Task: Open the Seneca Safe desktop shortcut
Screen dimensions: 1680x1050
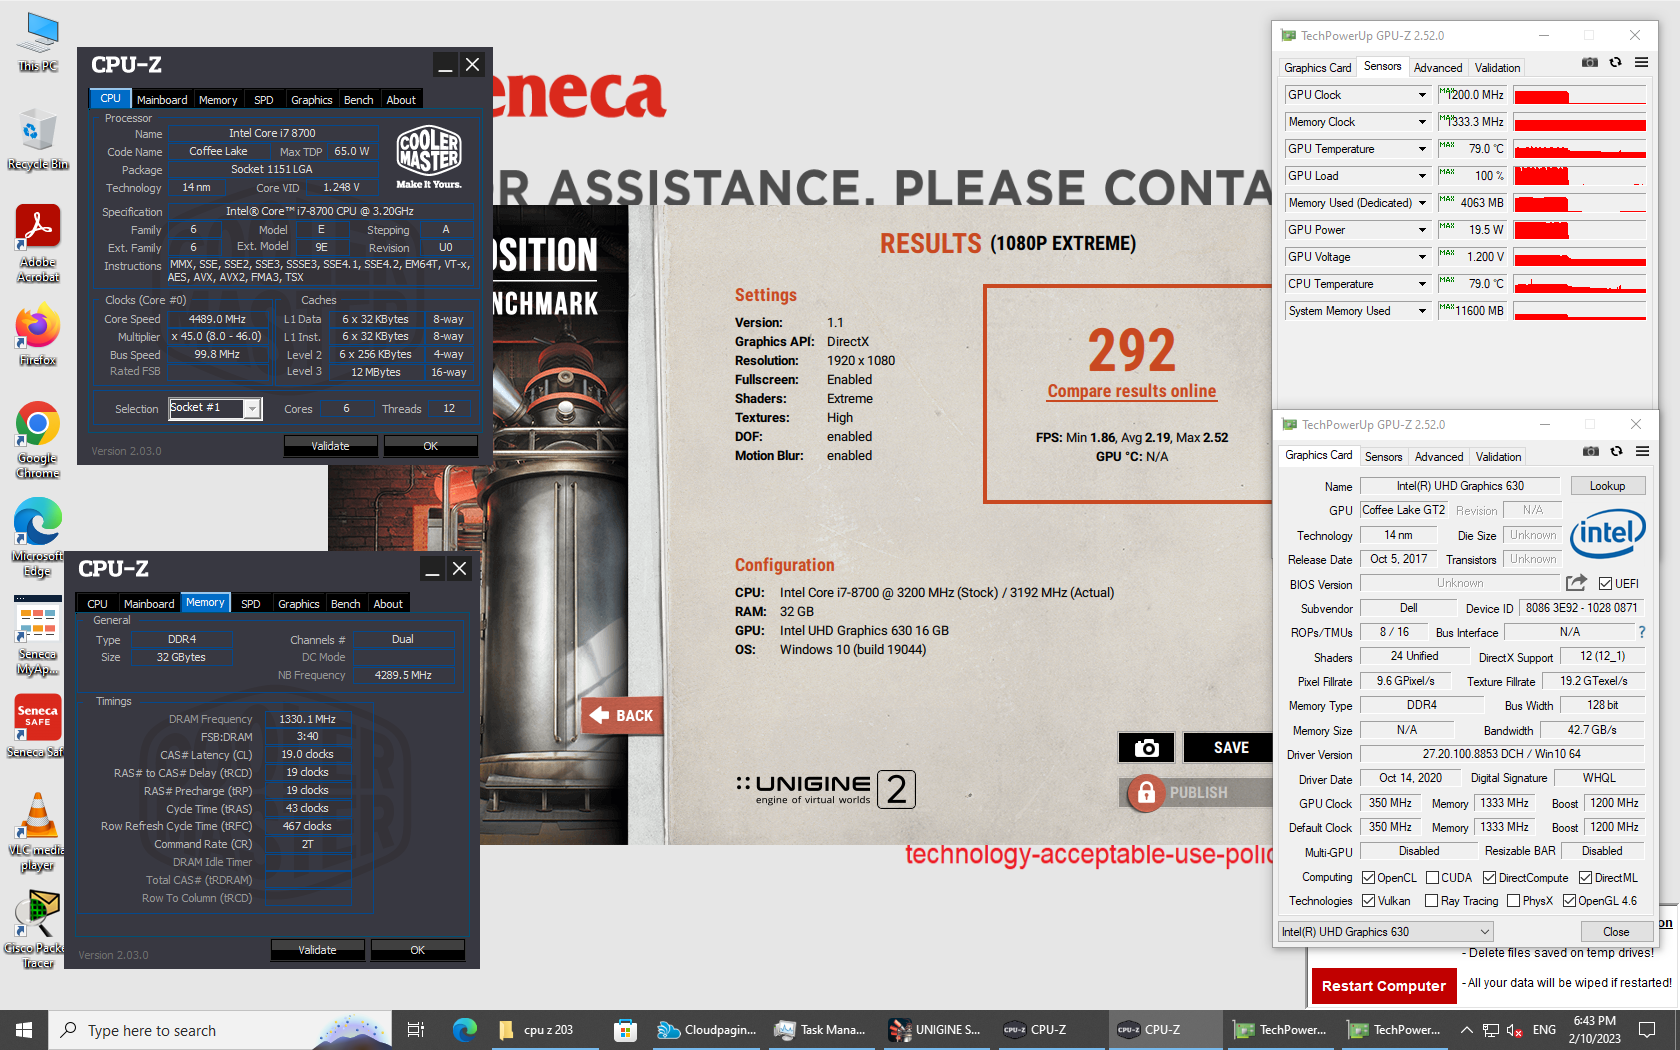Action: click(38, 726)
